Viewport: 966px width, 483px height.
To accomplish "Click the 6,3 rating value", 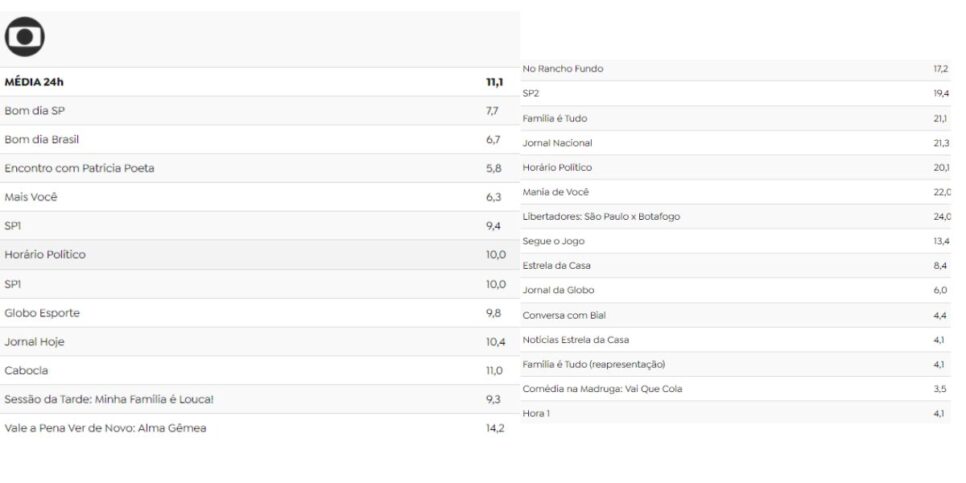I will pos(493,197).
